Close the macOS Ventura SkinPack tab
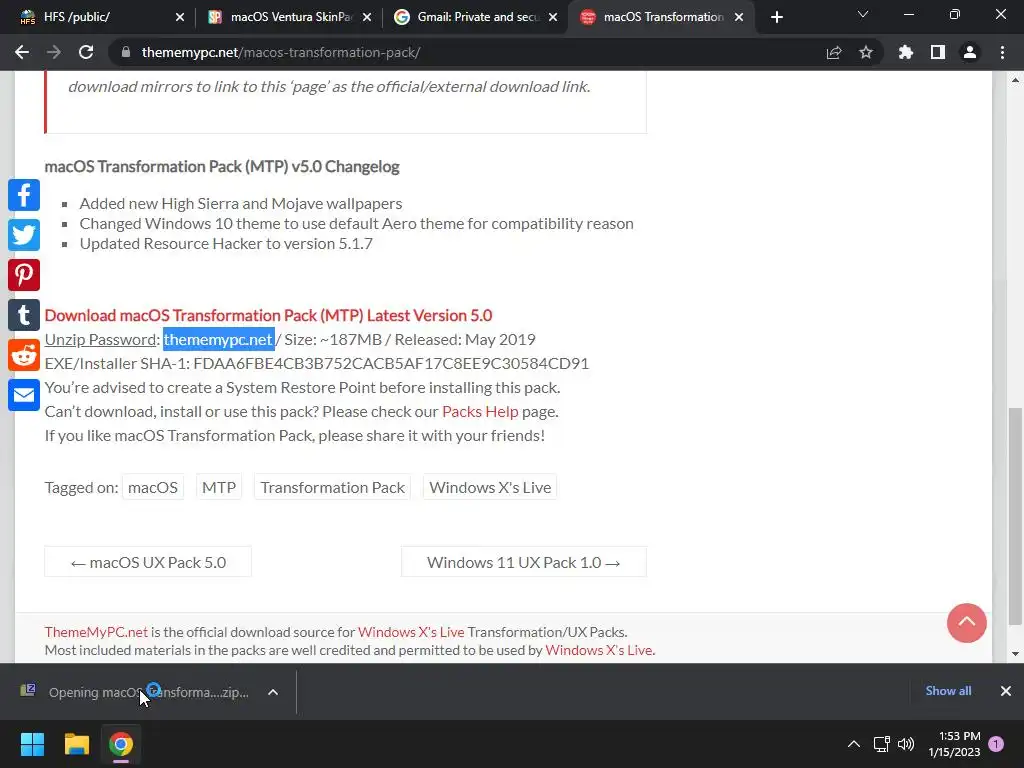The image size is (1024, 768). pos(367,17)
